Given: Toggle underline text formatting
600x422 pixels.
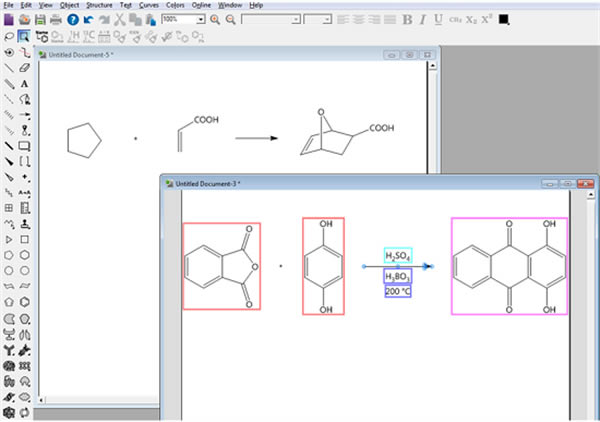Looking at the screenshot, I should point(439,19).
